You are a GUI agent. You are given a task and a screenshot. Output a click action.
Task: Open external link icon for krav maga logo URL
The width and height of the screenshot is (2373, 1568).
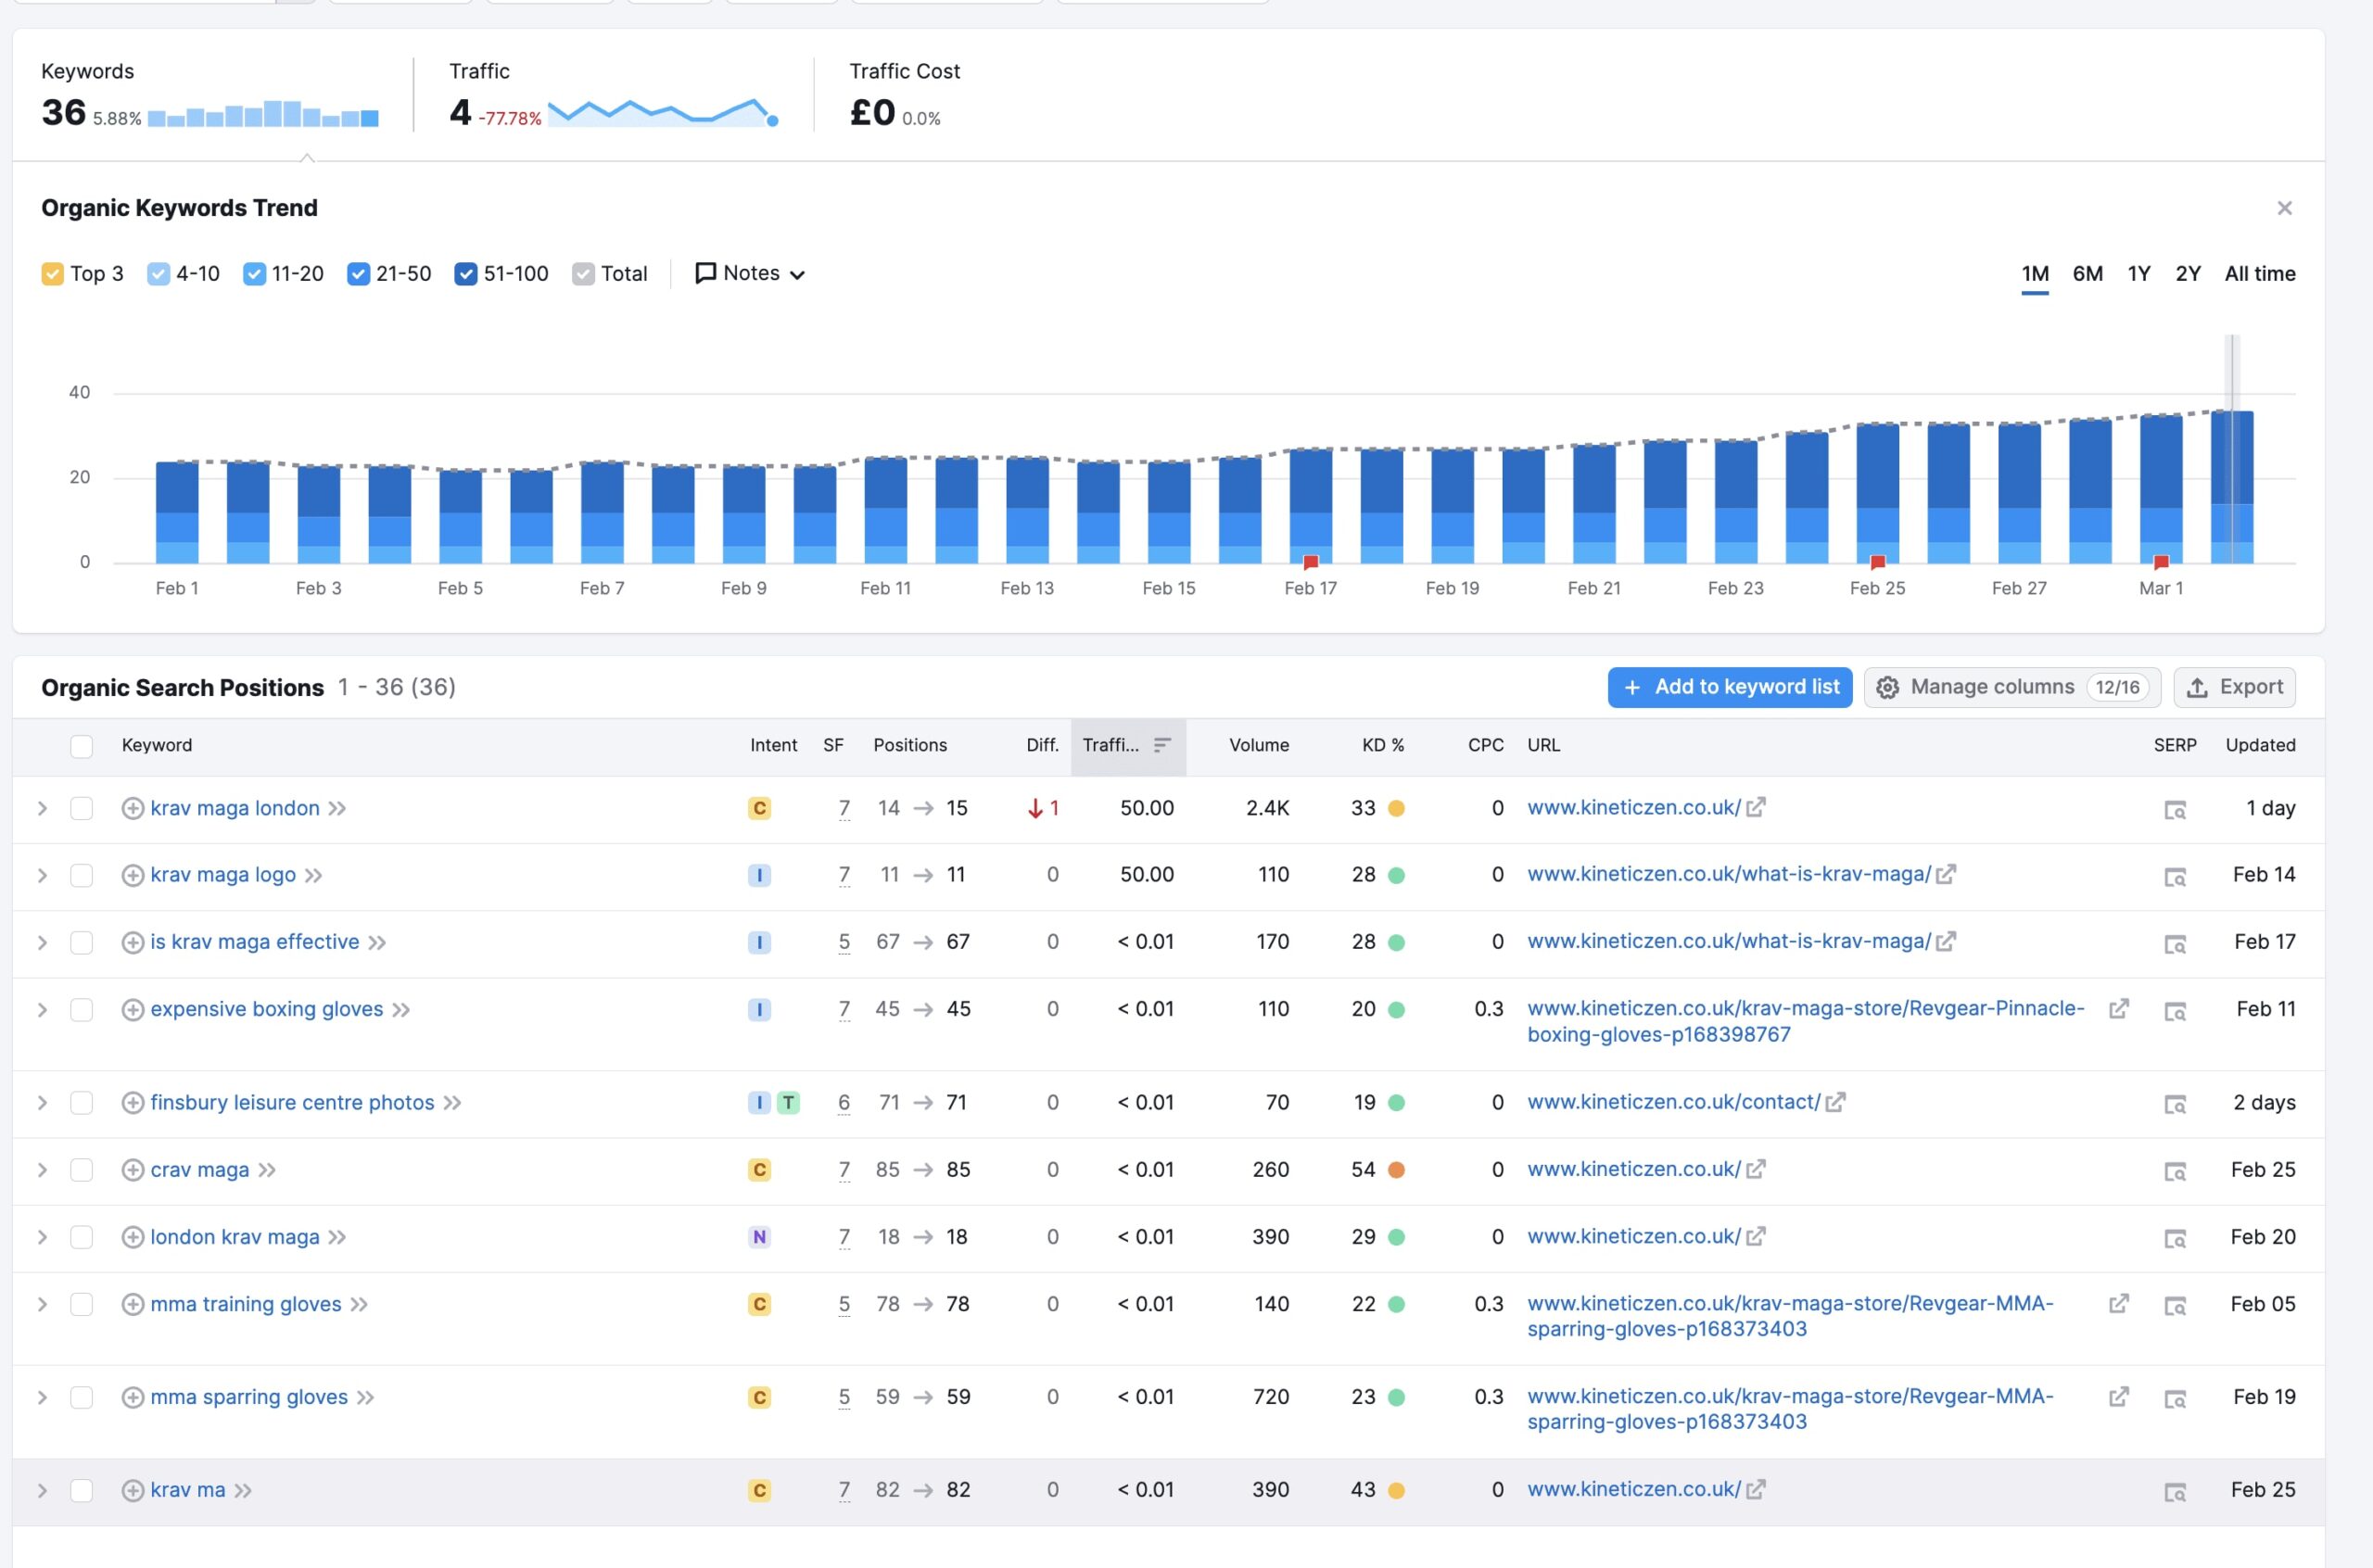pos(1945,874)
